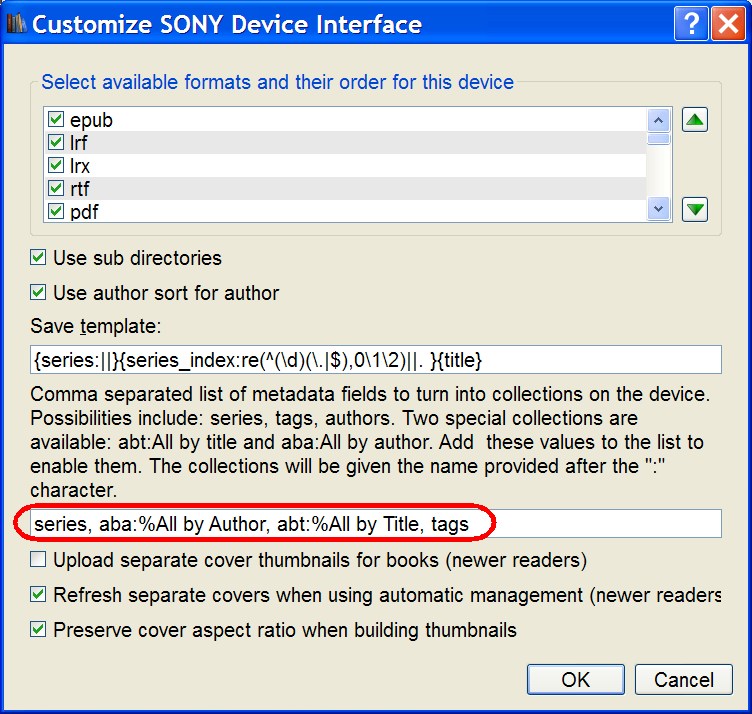The width and height of the screenshot is (752, 714).
Task: Uncheck Refresh separate covers option
Action: pos(38,594)
